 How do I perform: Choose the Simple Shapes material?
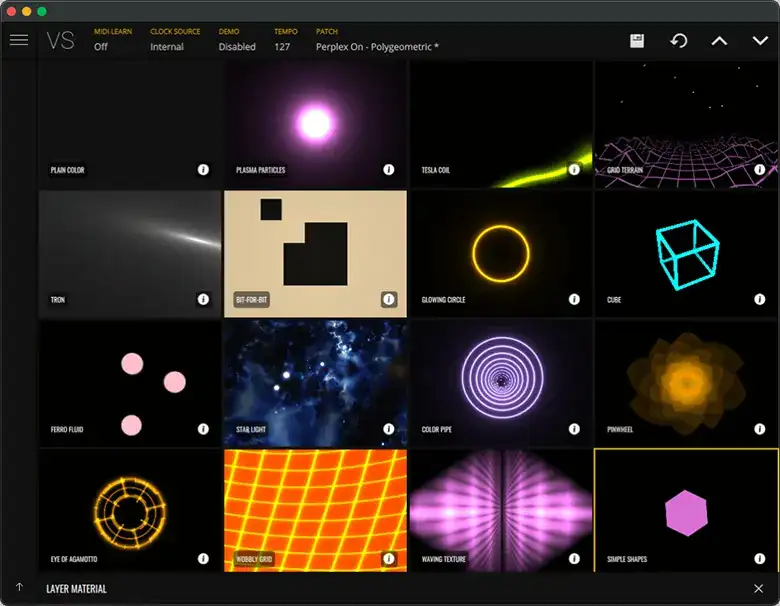pyautogui.click(x=686, y=510)
